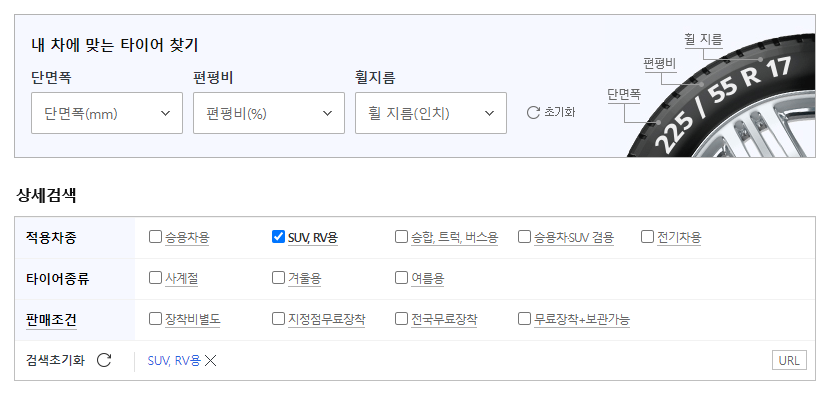829x395 pixels.
Task: Click the 검색초기화 refresh icon
Action: coord(104,361)
